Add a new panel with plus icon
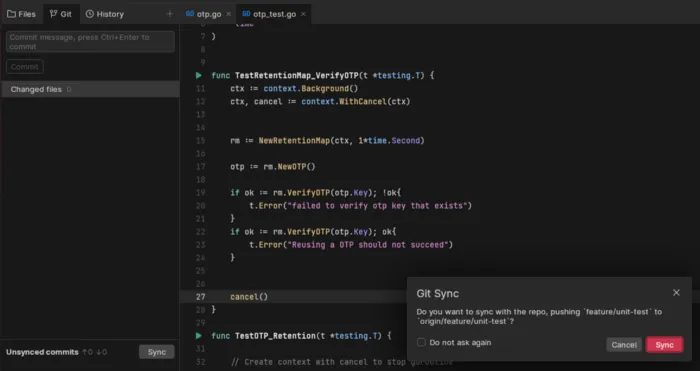 [169, 14]
